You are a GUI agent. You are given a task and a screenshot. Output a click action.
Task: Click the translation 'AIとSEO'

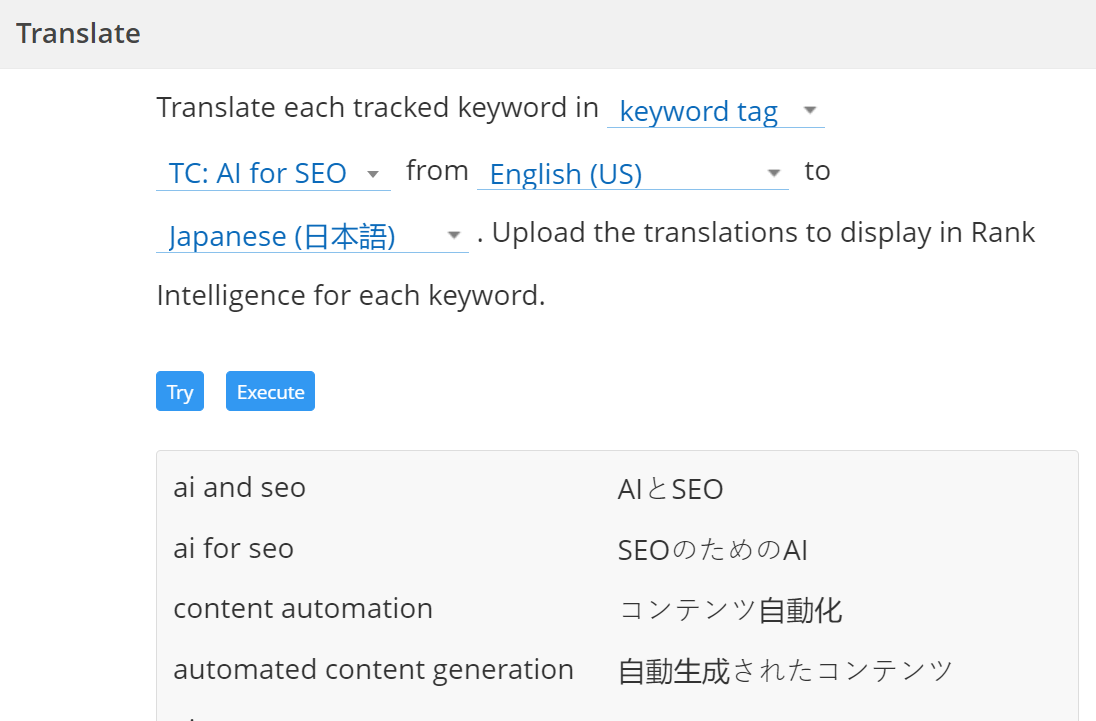point(670,489)
